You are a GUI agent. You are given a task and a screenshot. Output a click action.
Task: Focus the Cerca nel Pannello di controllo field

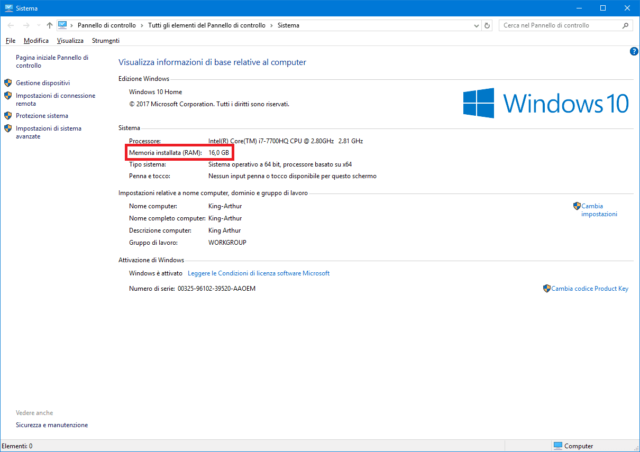click(x=555, y=24)
